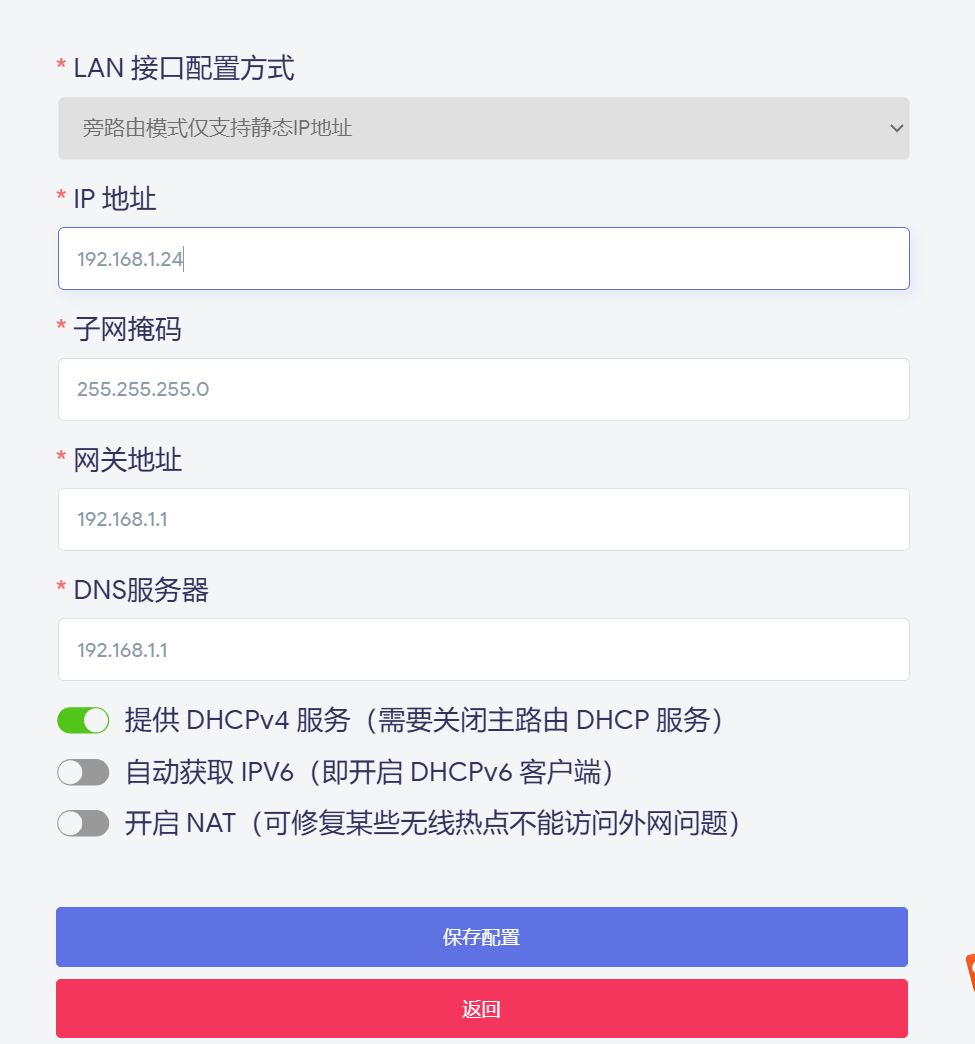
Task: Click the red asterisk beside IP 地址
Action: pyautogui.click(x=60, y=198)
